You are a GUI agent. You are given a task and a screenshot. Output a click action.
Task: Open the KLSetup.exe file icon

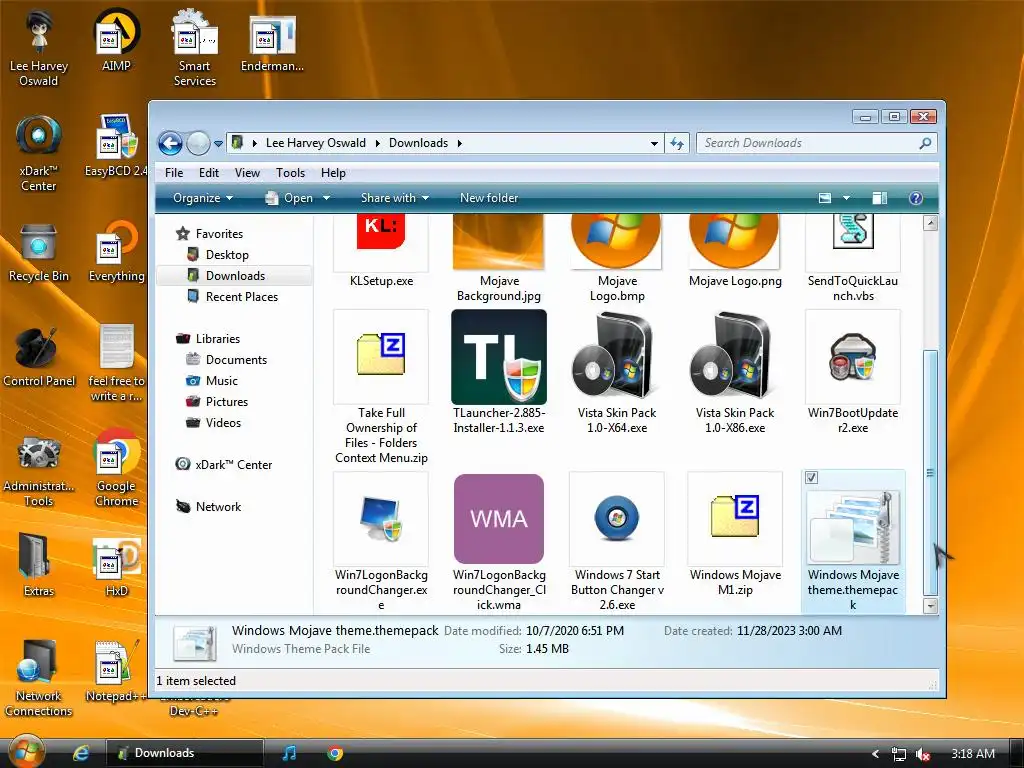(381, 242)
